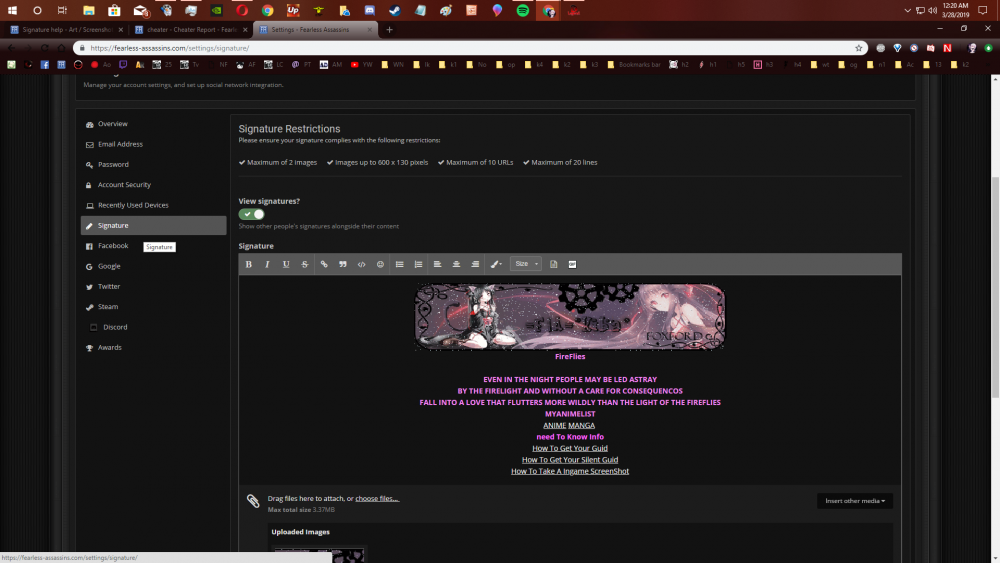Screen dimensions: 1000x563
Task: Open a new browser tab
Action: pyautogui.click(x=389, y=29)
